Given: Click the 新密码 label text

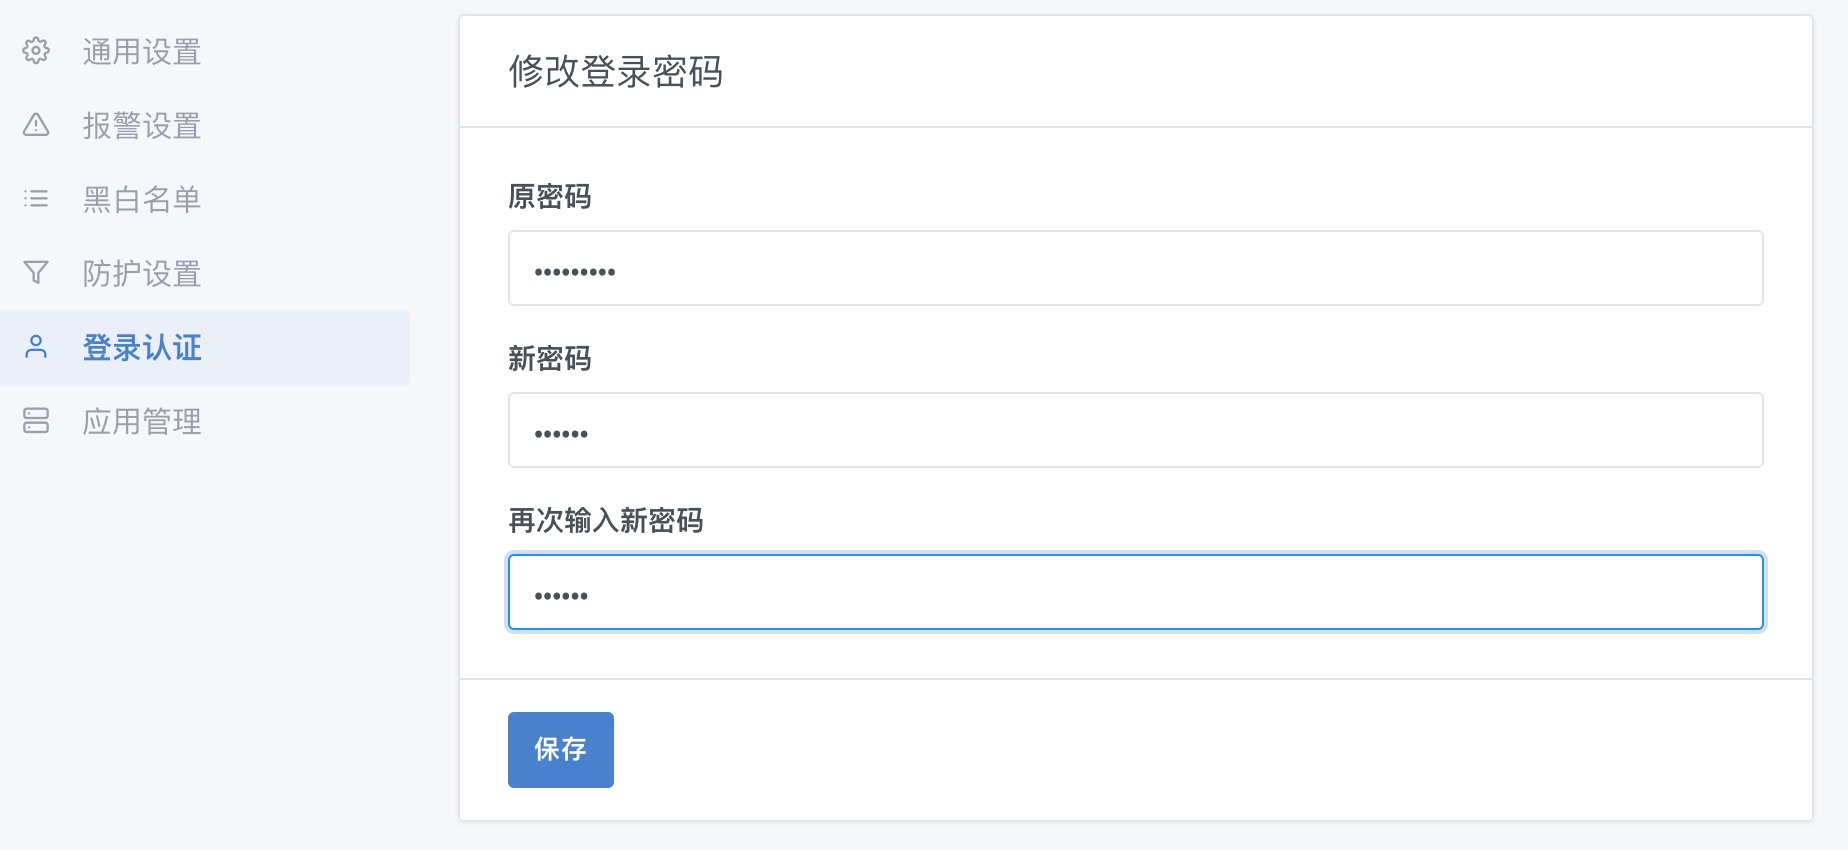Looking at the screenshot, I should [x=549, y=359].
